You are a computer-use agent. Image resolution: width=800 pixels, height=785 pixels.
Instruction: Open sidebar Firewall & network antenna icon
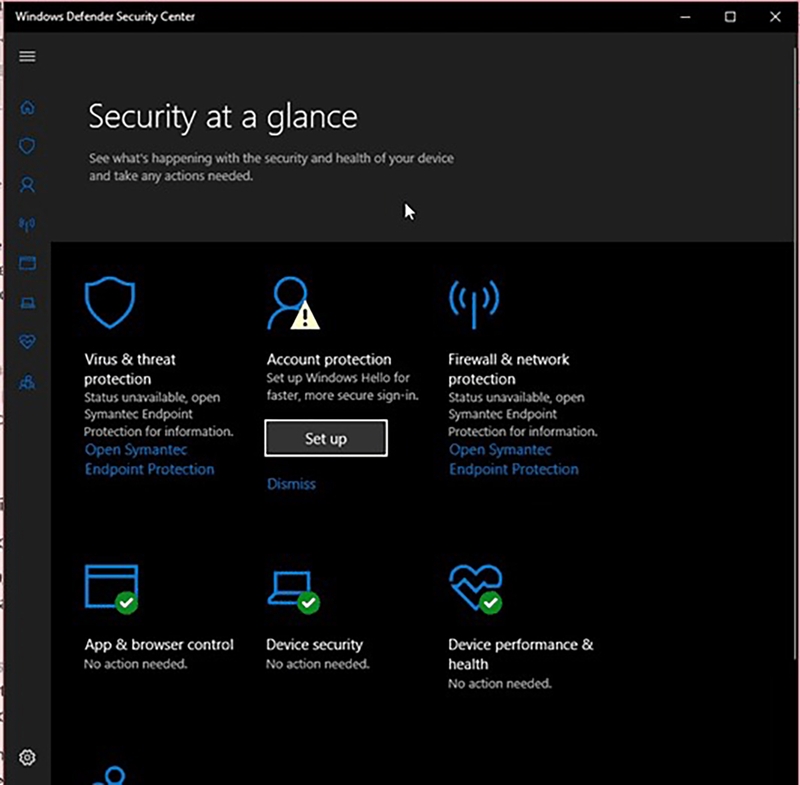27,224
